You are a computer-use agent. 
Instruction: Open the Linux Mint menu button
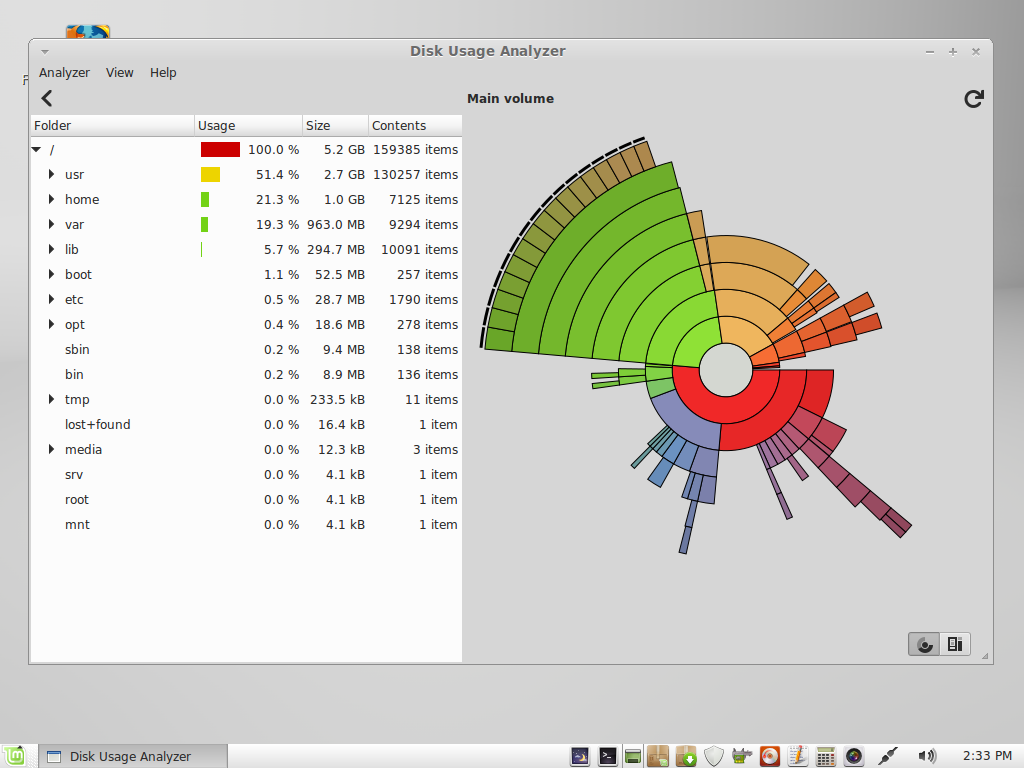coord(14,756)
